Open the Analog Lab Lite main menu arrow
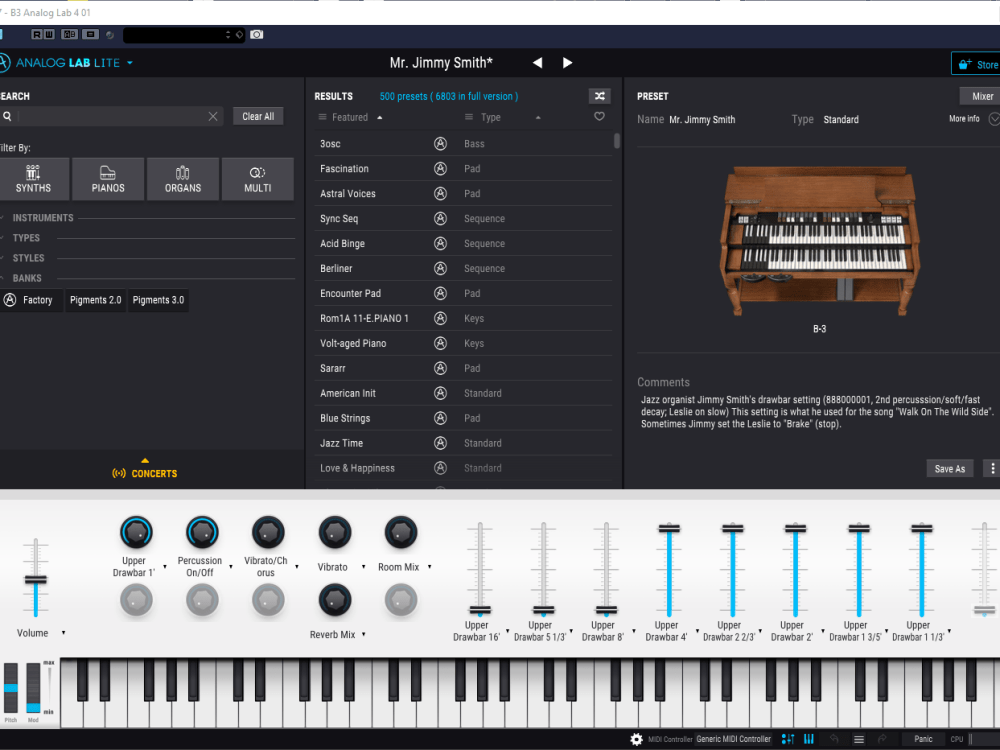This screenshot has width=1000, height=750. [130, 63]
